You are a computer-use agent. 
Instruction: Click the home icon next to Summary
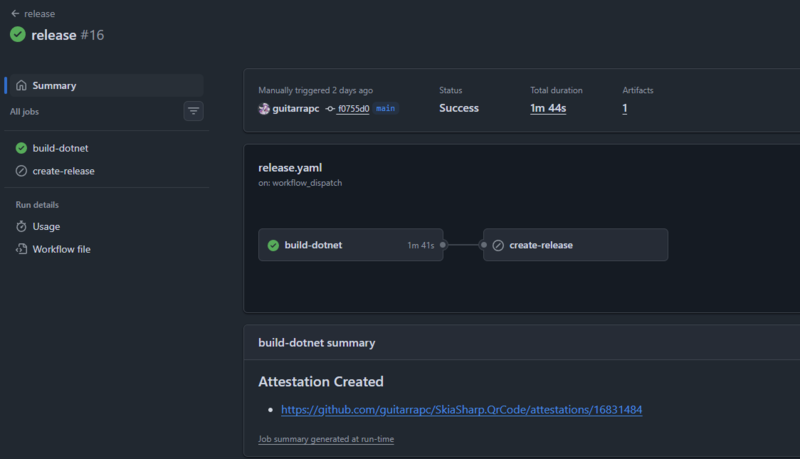(21, 86)
